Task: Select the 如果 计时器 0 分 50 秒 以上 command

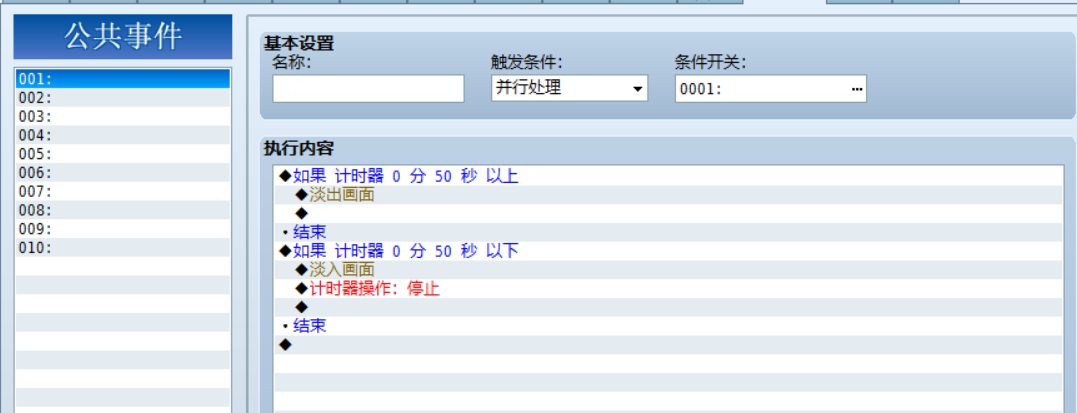Action: tap(668, 176)
